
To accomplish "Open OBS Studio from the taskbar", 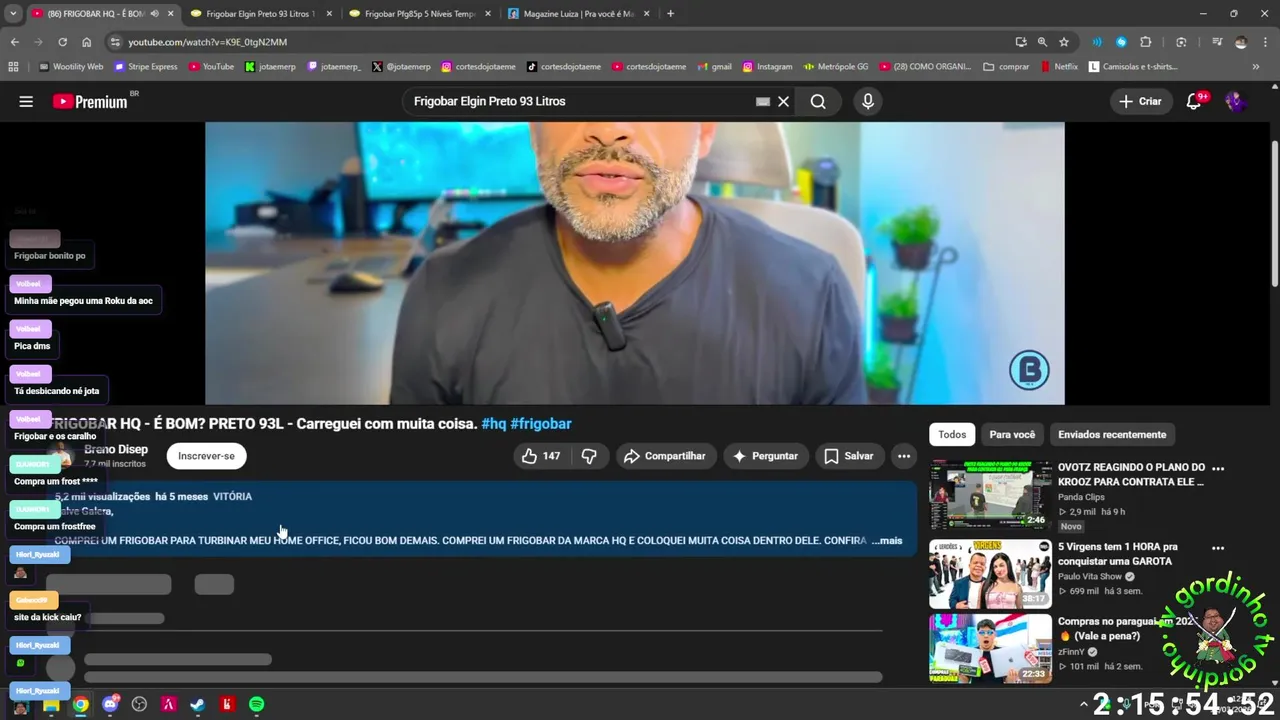I will pyautogui.click(x=139, y=704).
